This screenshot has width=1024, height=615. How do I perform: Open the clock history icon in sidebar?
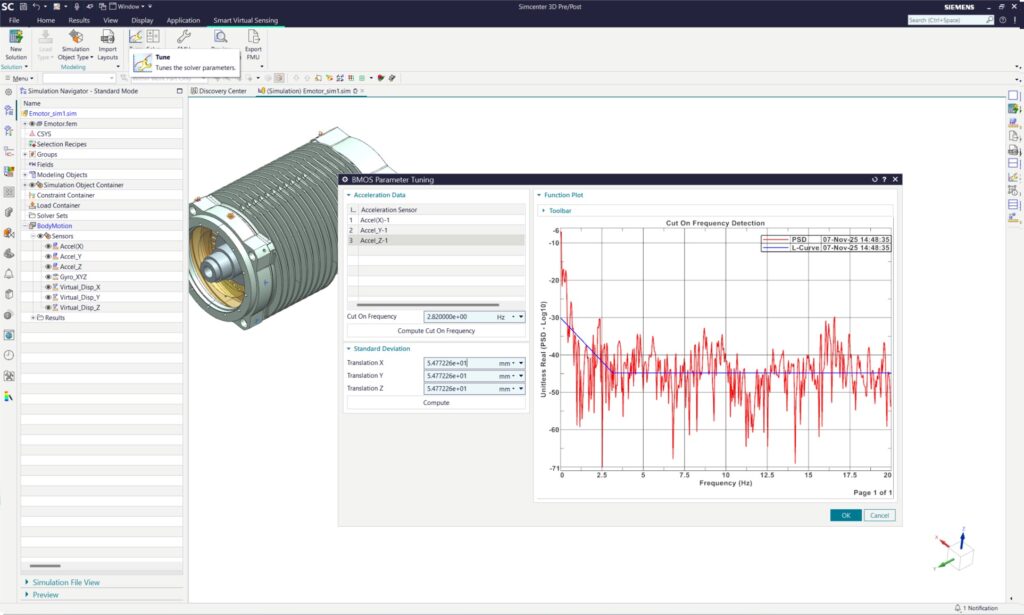coord(9,354)
